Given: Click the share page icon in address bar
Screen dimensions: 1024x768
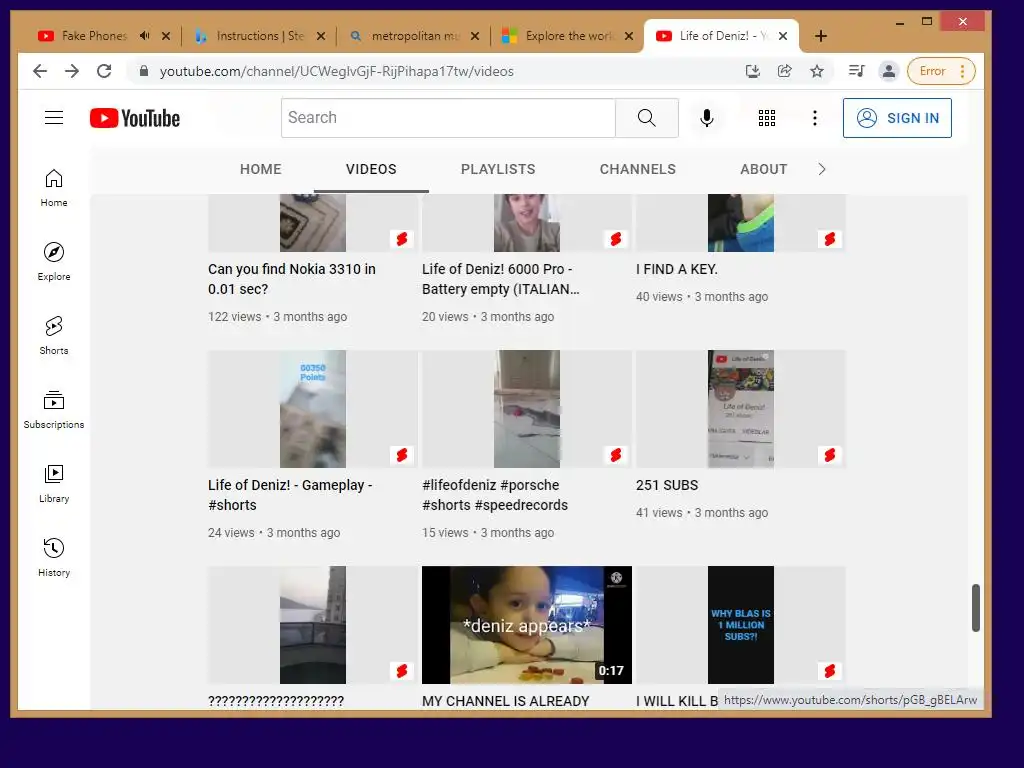Looking at the screenshot, I should pos(784,71).
